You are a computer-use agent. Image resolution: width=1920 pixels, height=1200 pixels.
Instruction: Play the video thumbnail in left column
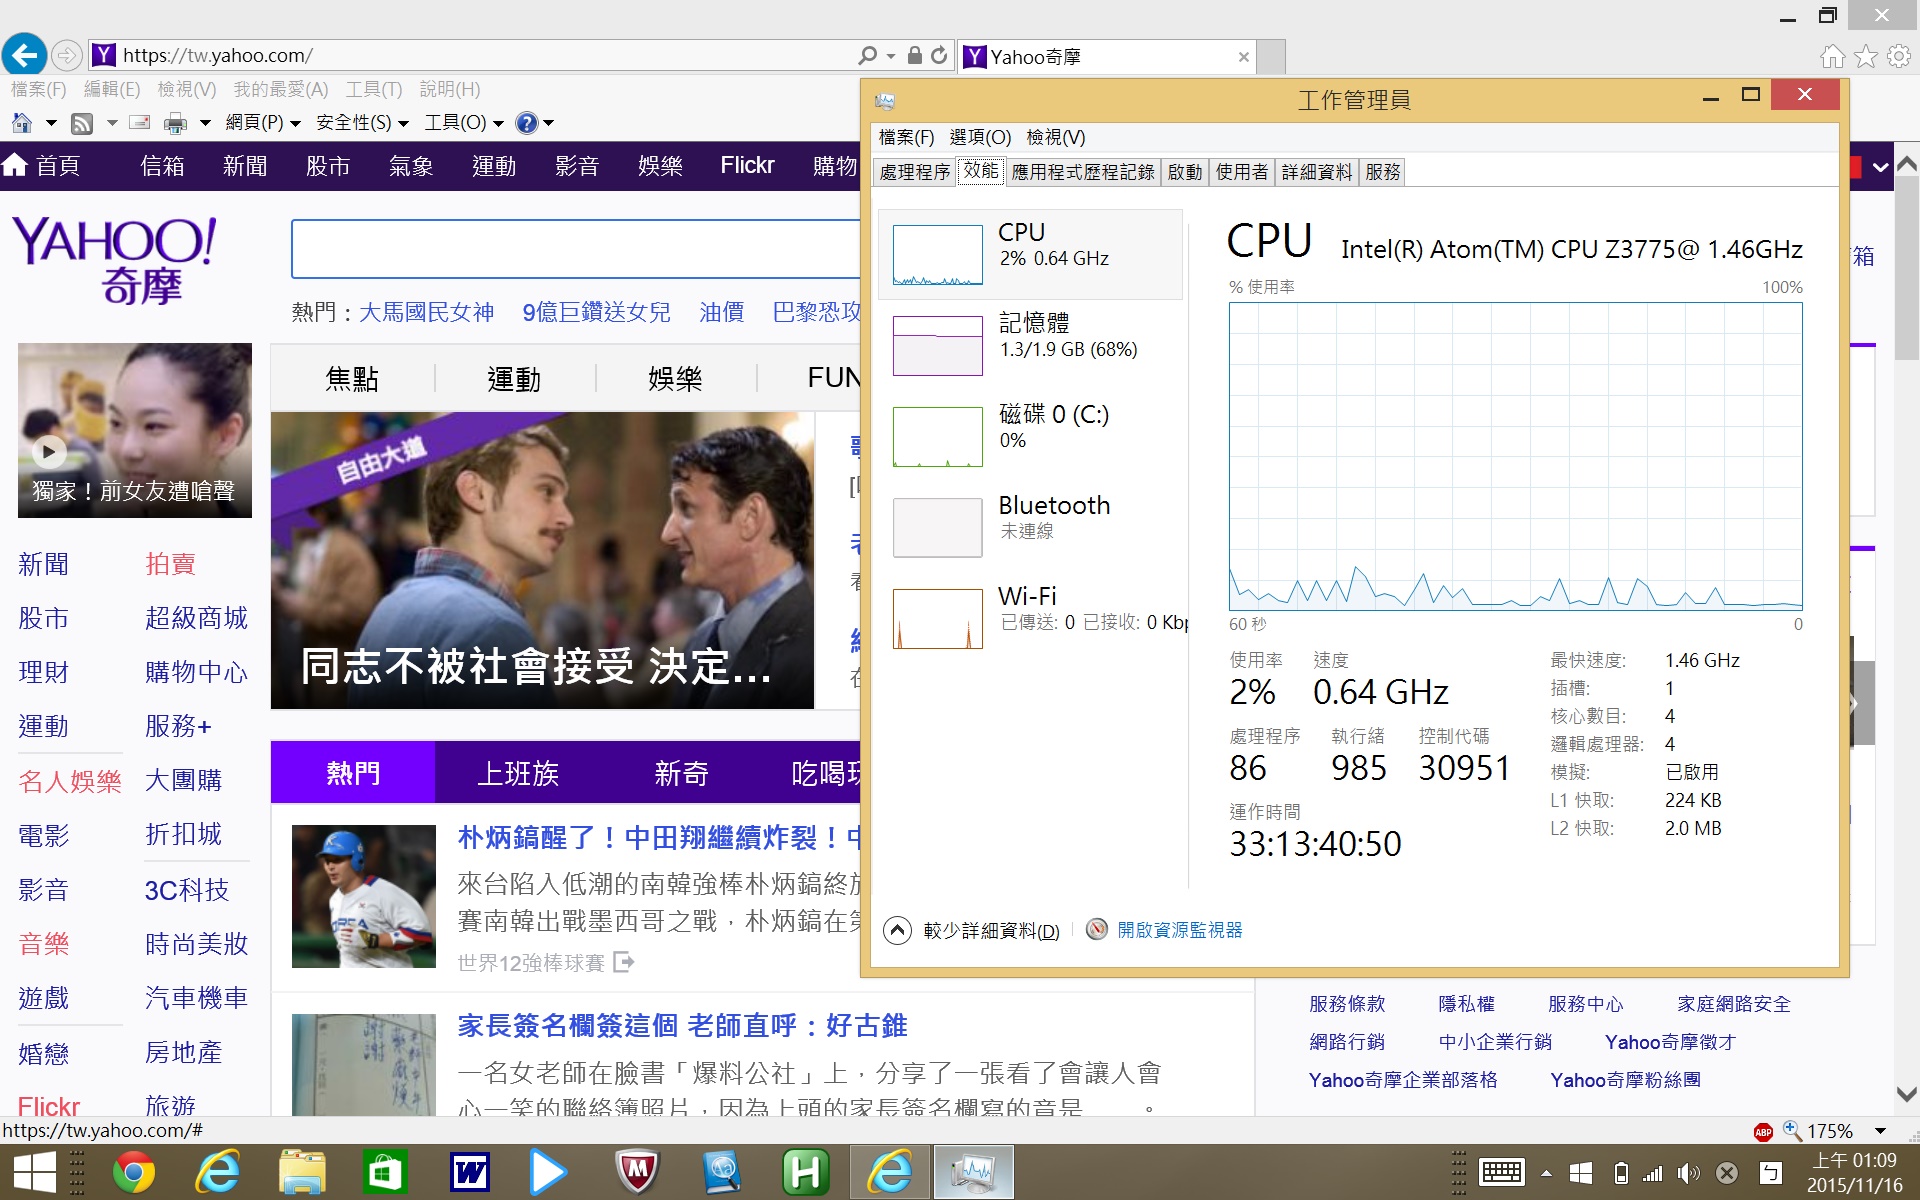[x=49, y=452]
